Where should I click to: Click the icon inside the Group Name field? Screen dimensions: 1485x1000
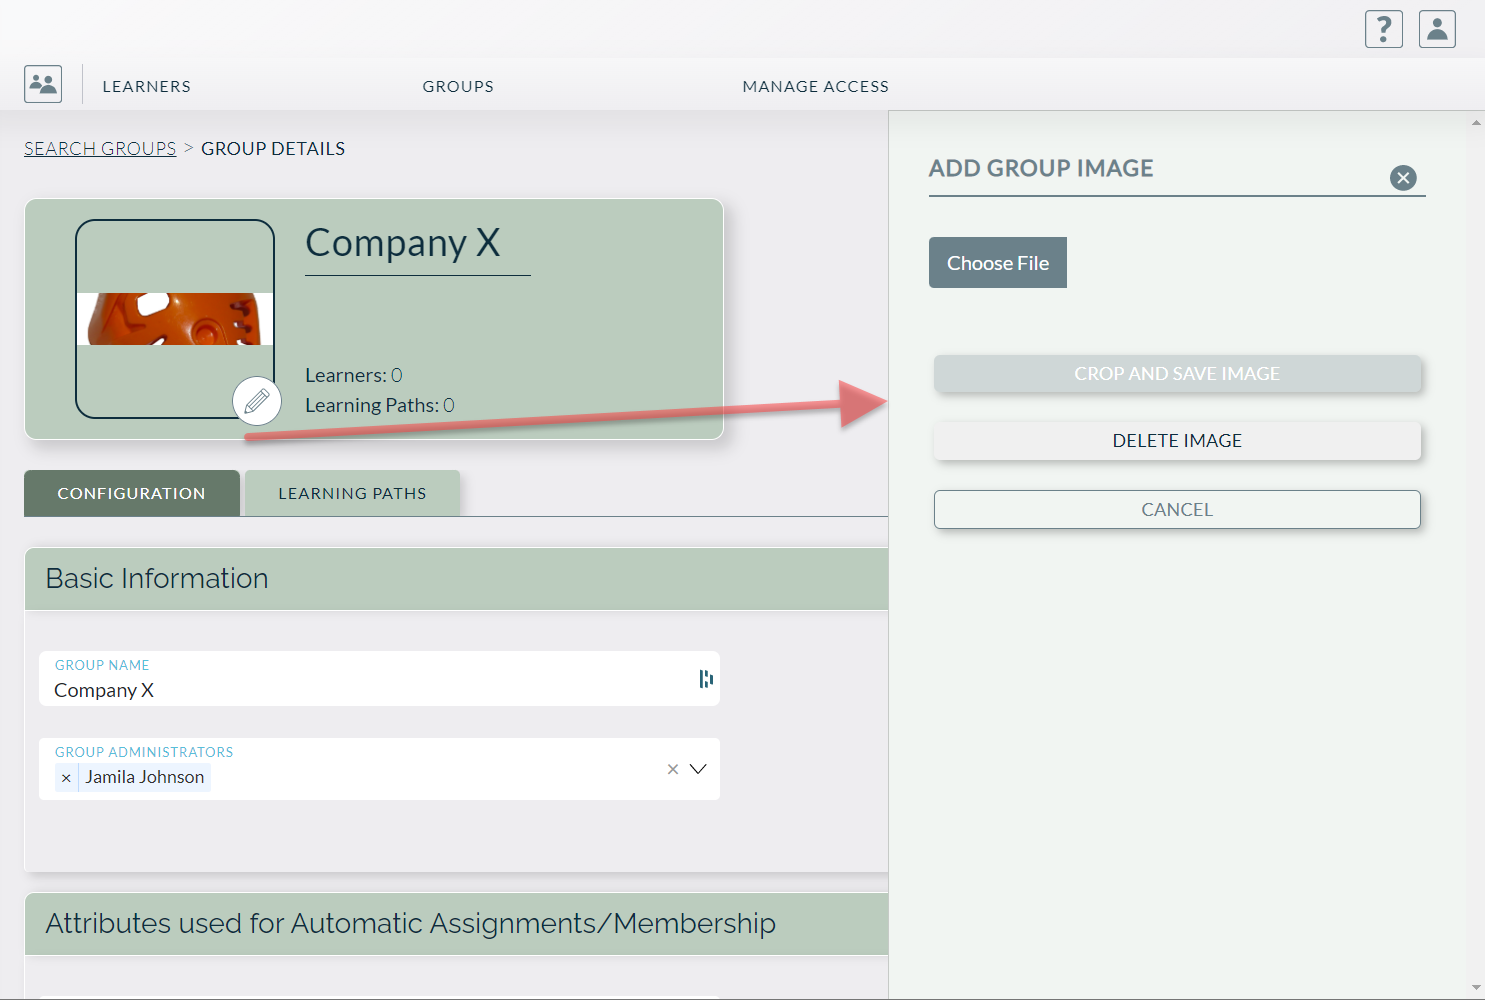706,679
